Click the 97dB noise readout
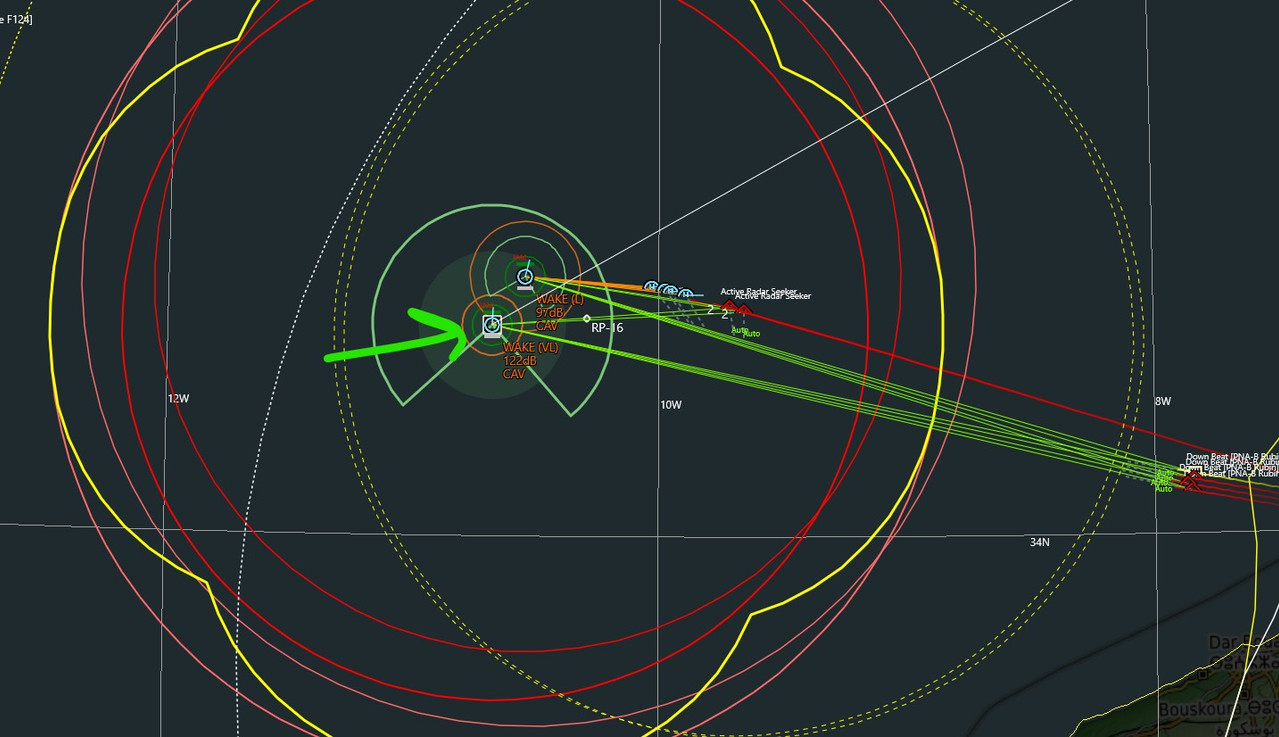The width and height of the screenshot is (1279, 737). coord(548,313)
